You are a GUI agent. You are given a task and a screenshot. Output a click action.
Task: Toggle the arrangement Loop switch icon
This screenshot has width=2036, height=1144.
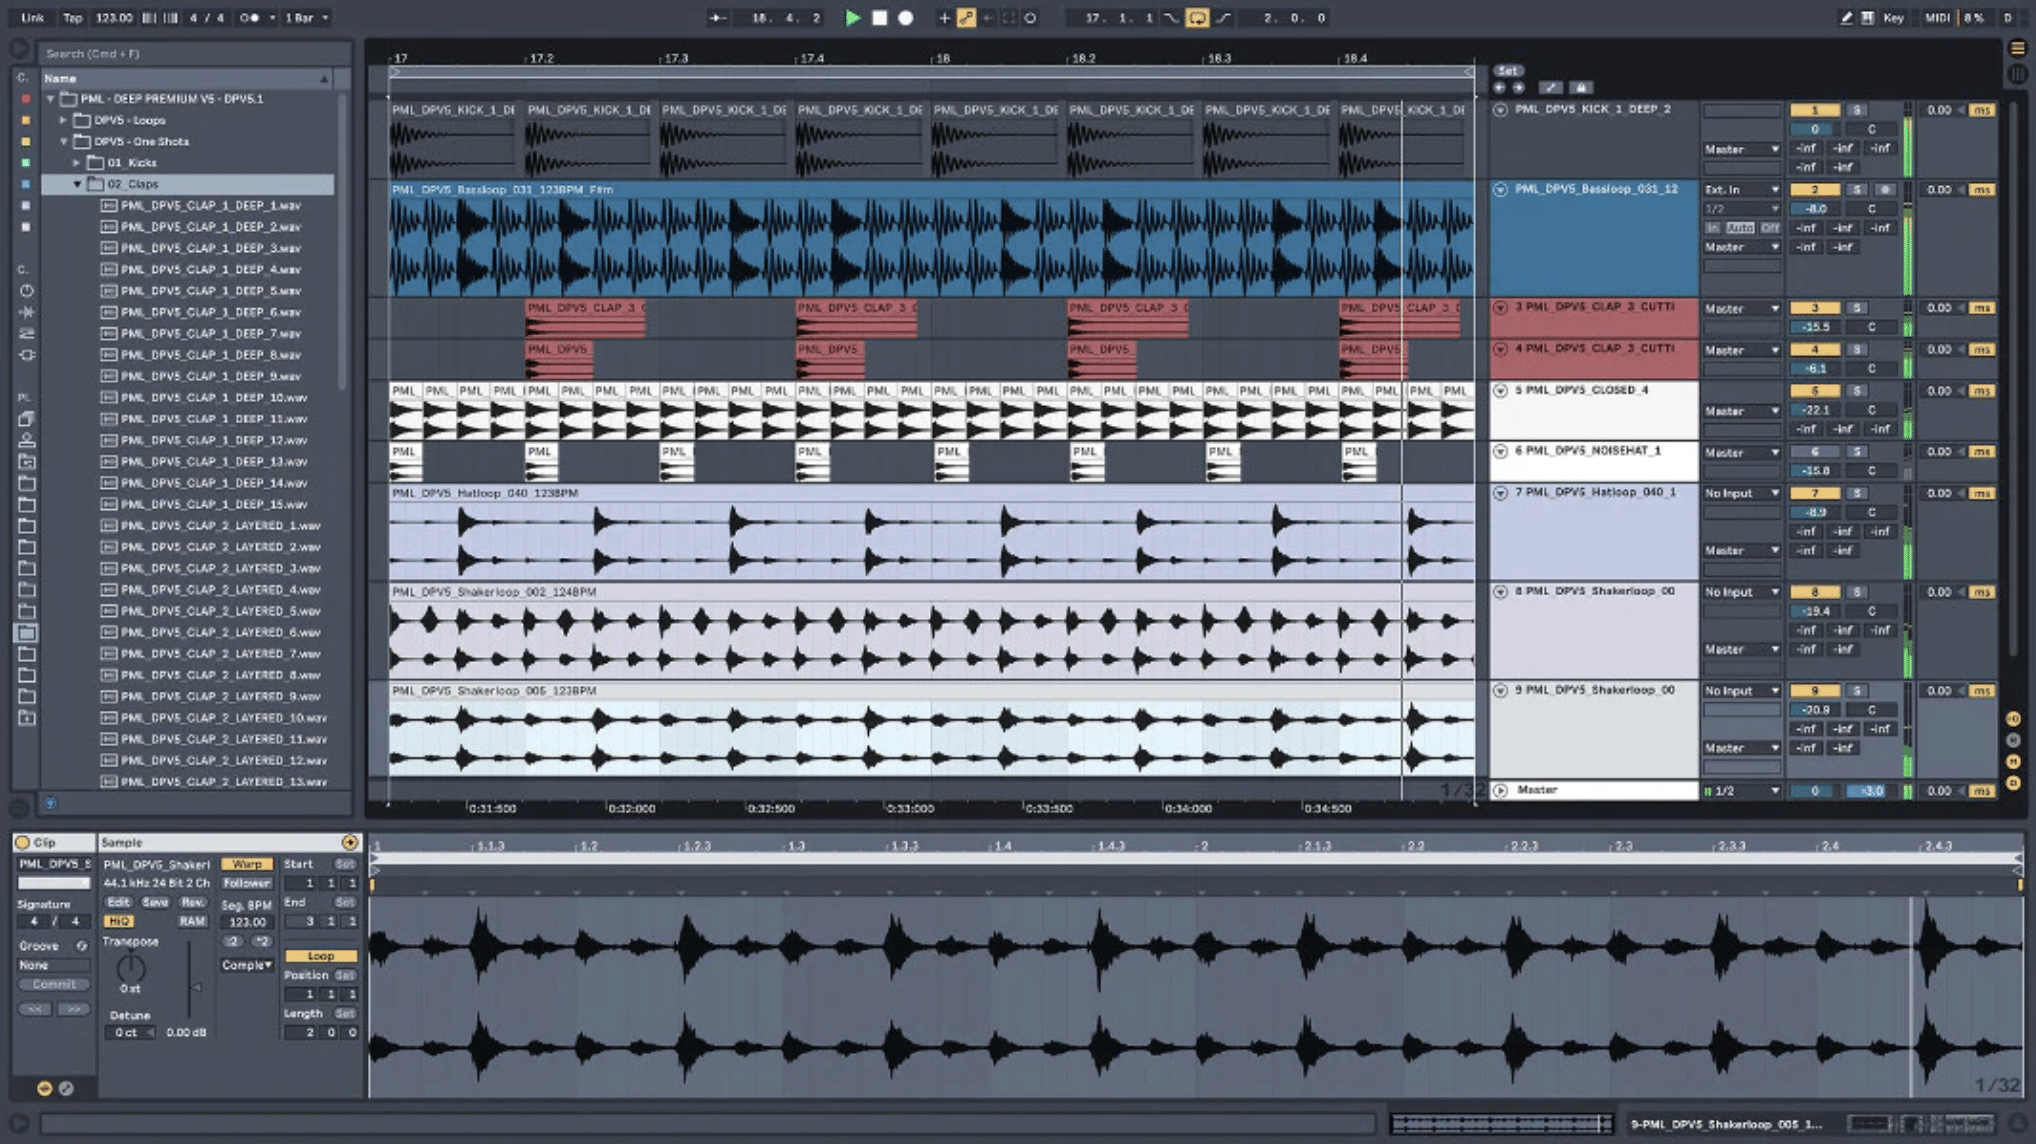(x=1196, y=17)
